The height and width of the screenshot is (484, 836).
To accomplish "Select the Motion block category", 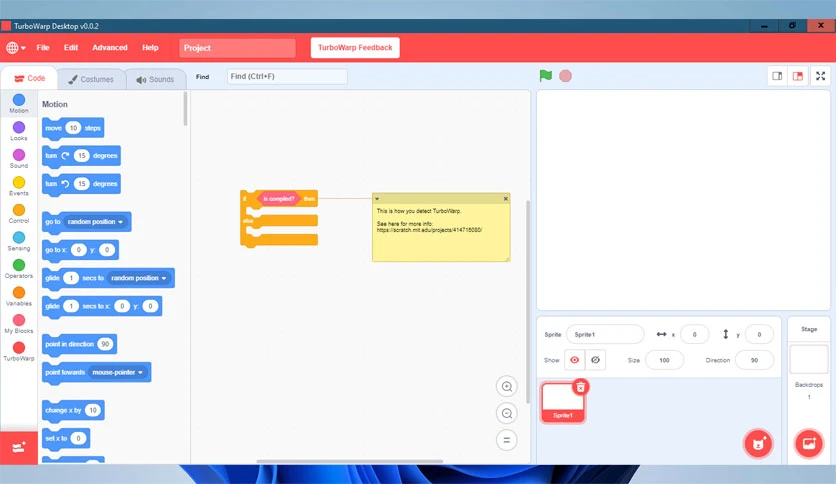I will [19, 103].
